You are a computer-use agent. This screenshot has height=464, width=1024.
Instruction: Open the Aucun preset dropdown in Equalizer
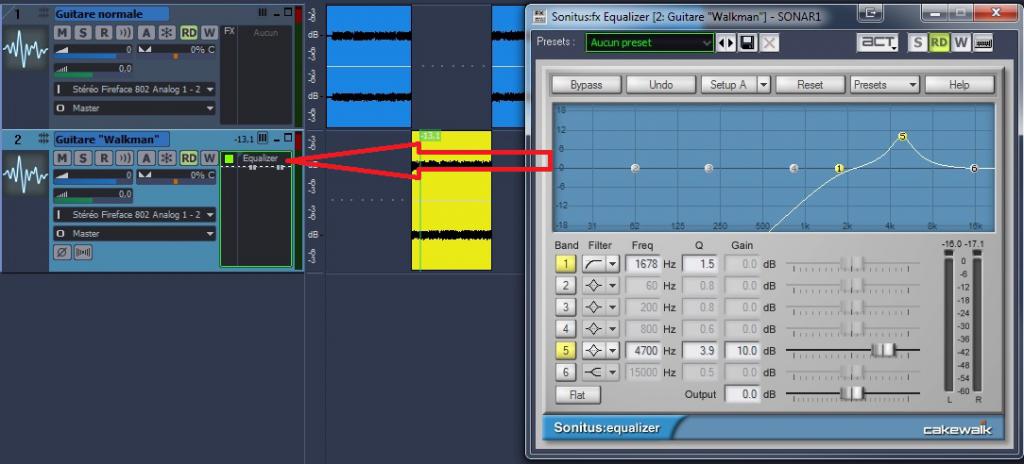click(x=650, y=43)
